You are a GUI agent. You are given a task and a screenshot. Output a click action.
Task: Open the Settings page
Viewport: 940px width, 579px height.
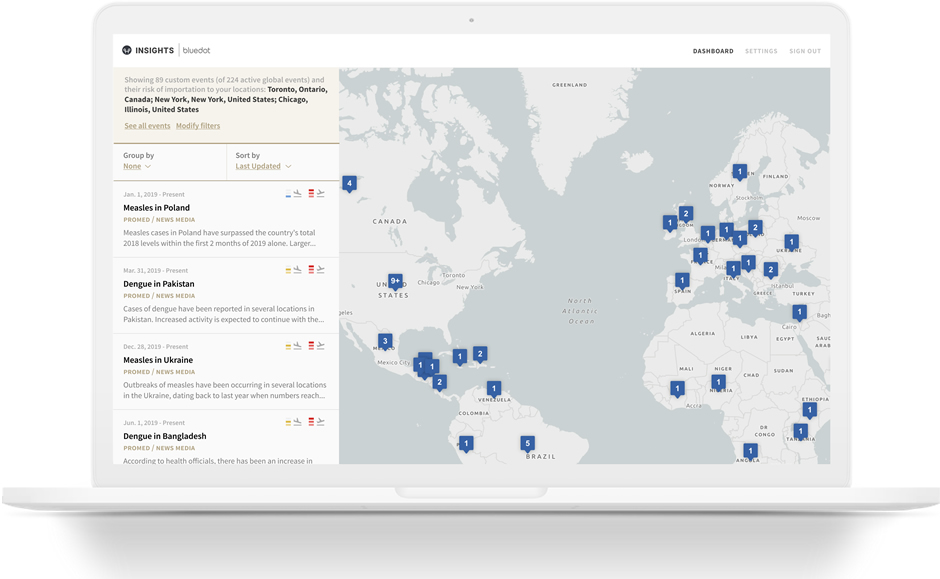click(761, 51)
